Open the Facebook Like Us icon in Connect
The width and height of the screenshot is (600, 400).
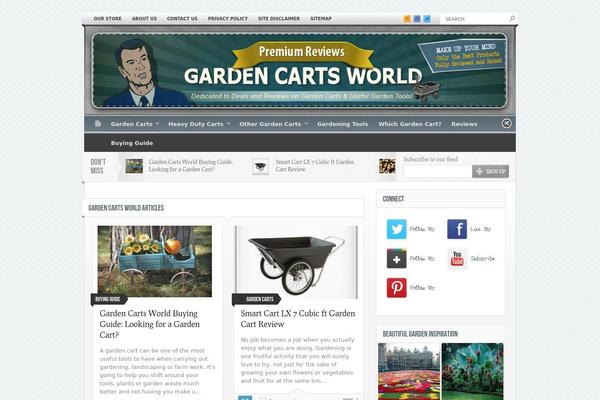pos(457,229)
